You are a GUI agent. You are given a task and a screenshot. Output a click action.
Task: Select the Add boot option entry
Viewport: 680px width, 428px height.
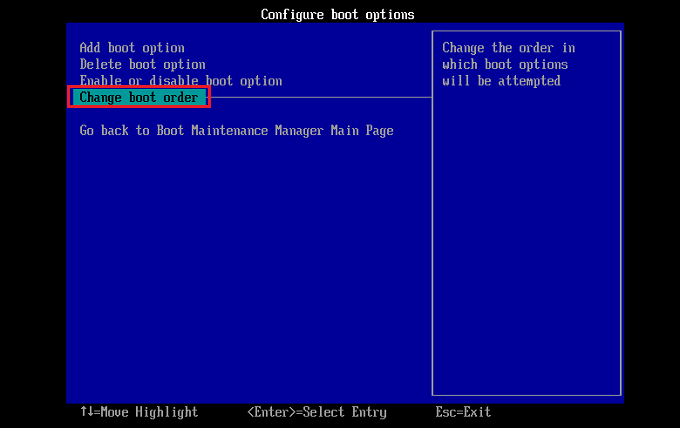[x=132, y=48]
